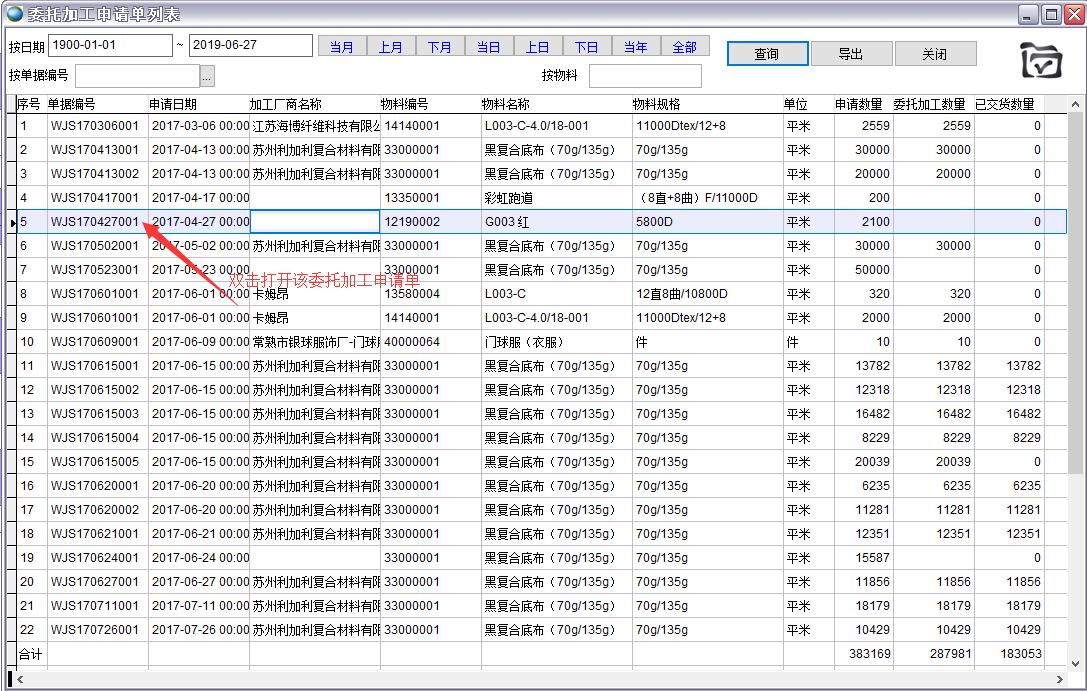This screenshot has width=1087, height=691.
Task: Click the start date field 1900-01-01
Action: point(110,46)
